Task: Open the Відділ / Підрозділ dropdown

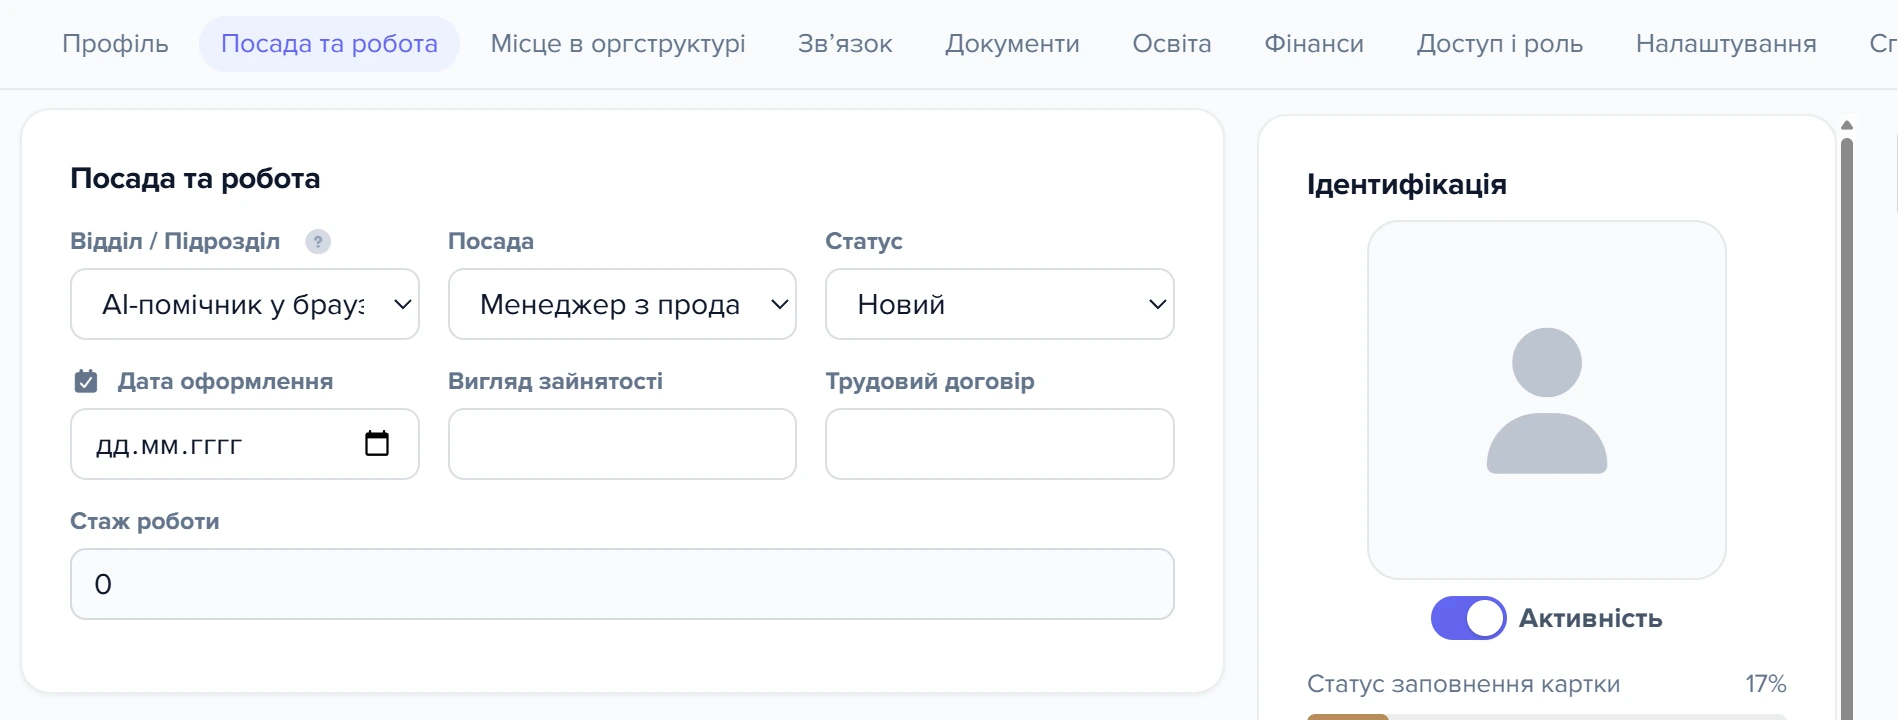Action: tap(245, 304)
